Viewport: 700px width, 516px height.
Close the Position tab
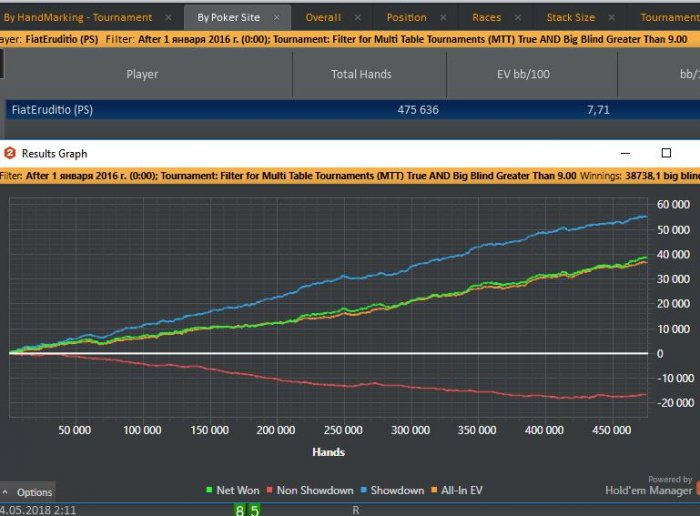point(443,17)
